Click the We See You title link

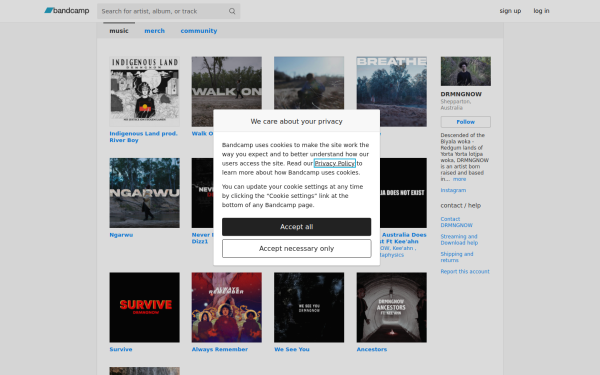coord(292,349)
